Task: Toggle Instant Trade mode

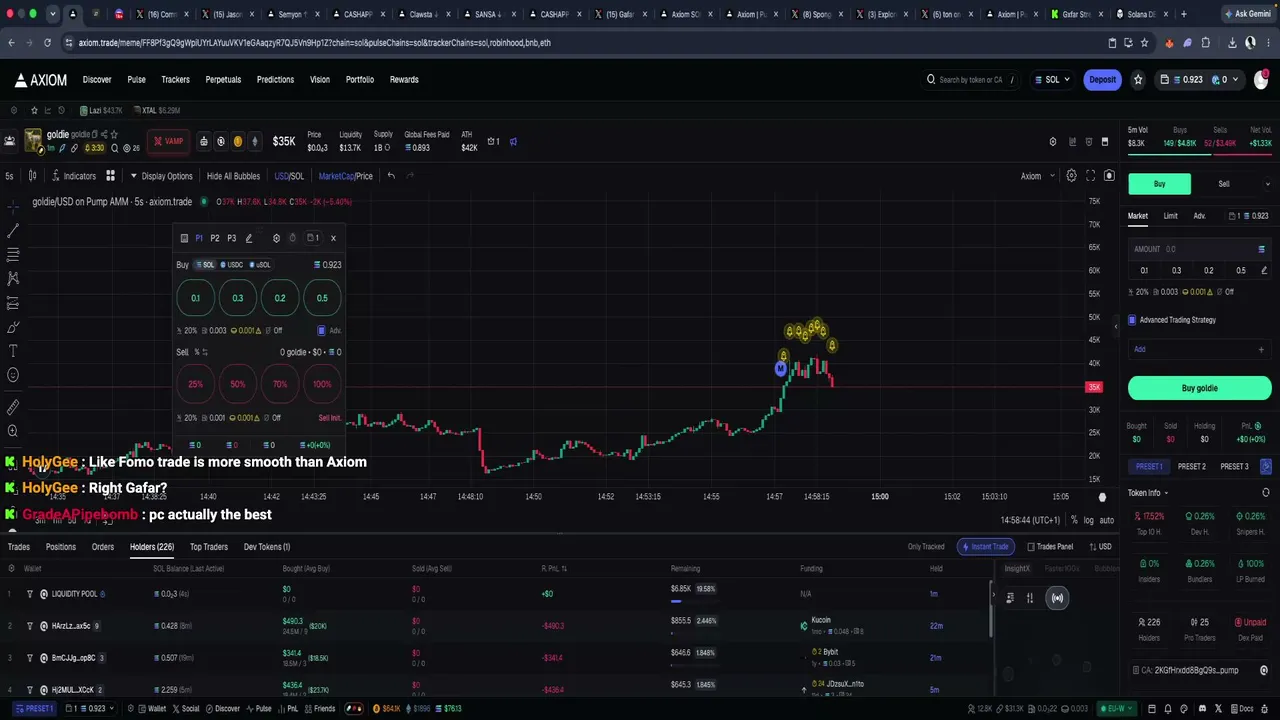Action: (984, 547)
